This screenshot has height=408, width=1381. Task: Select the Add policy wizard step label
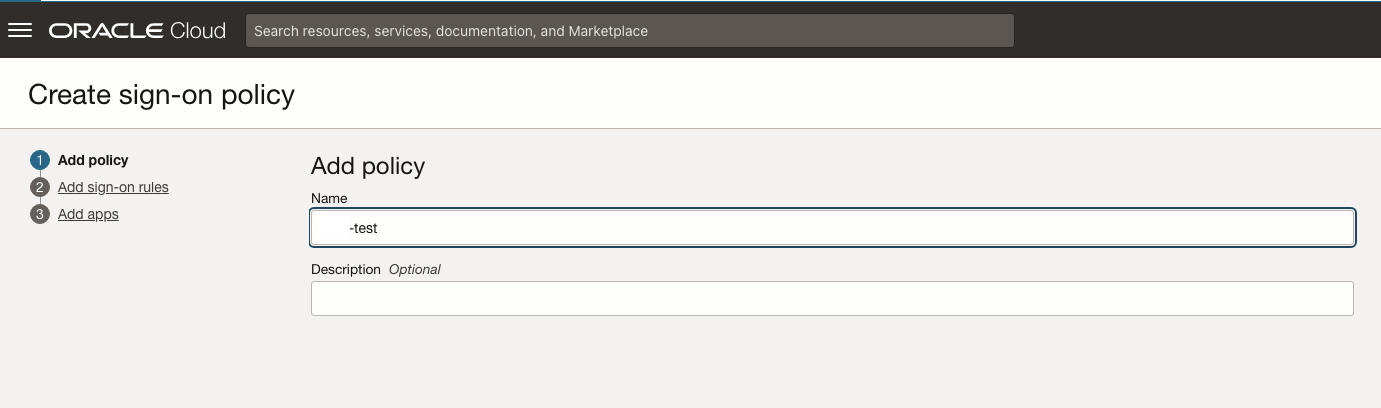[x=93, y=160]
